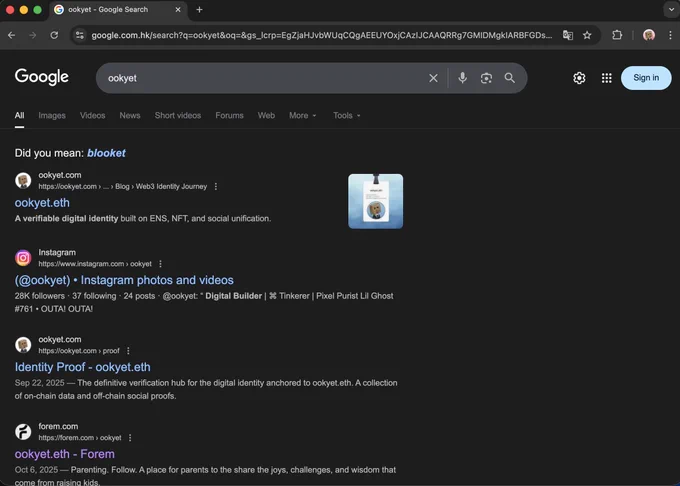Viewport: 680px width, 486px height.
Task: Click the Sign in button
Action: pyautogui.click(x=646, y=78)
